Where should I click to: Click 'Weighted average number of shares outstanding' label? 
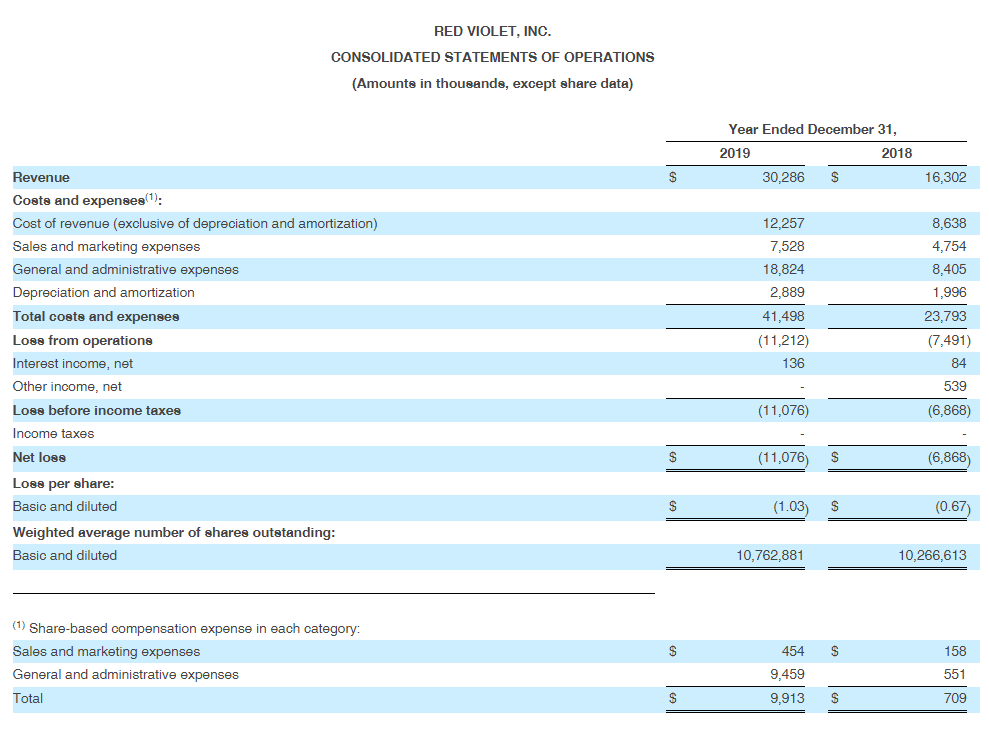(174, 532)
